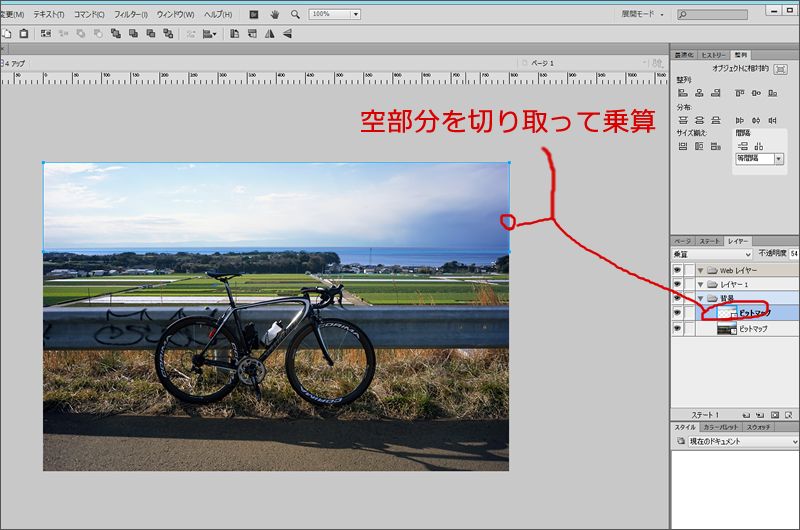Toggle lock box for bottom ビットマップ
Image resolution: width=800 pixels, height=530 pixels.
[x=689, y=329]
